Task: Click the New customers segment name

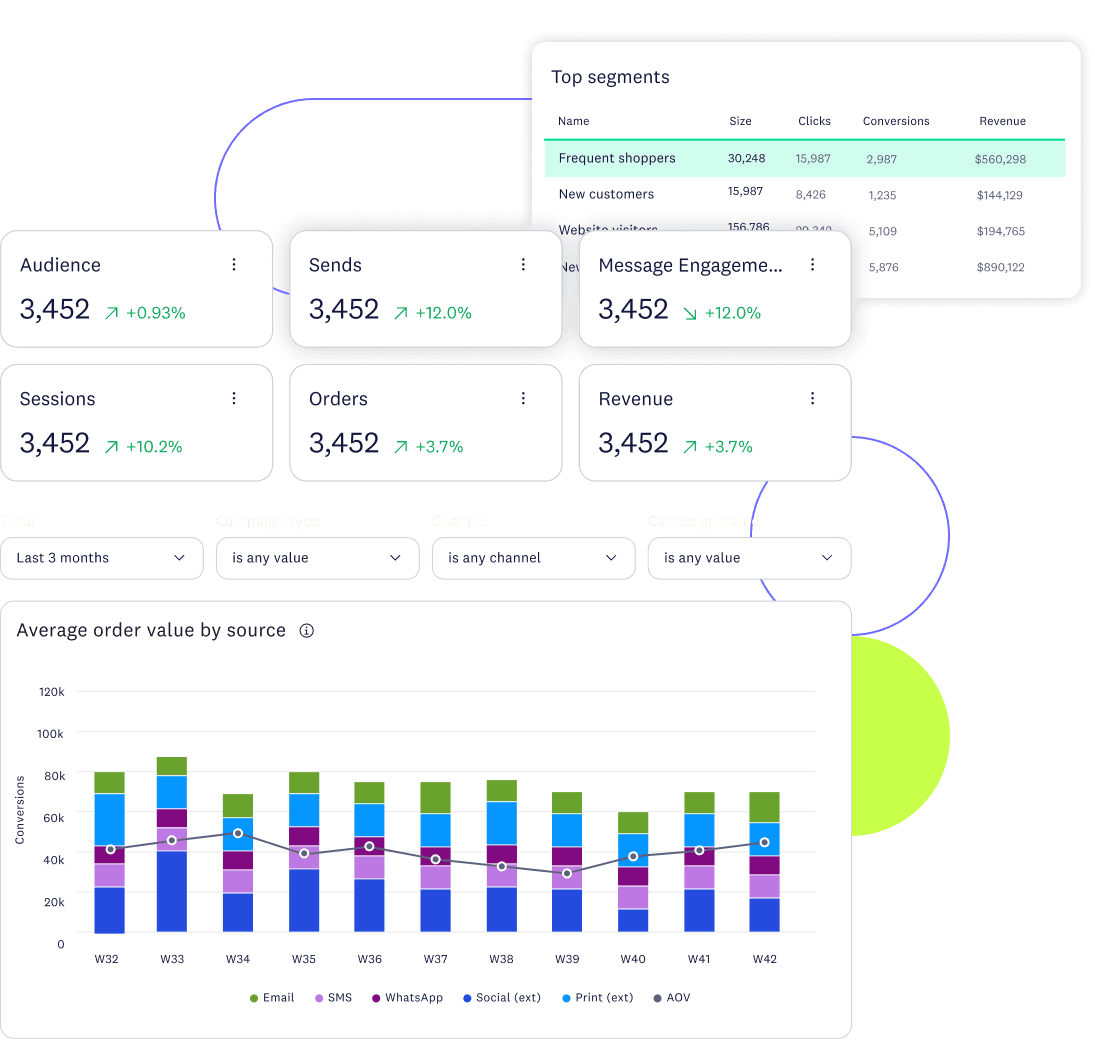Action: pyautogui.click(x=605, y=194)
